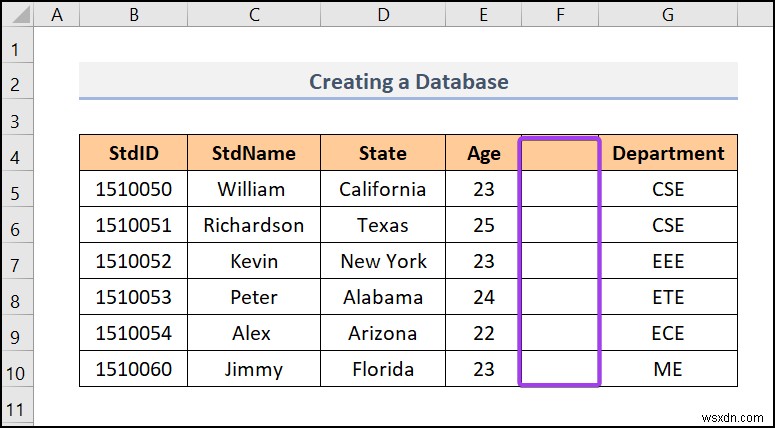
Task: Select the cell with California
Action: tap(382, 189)
